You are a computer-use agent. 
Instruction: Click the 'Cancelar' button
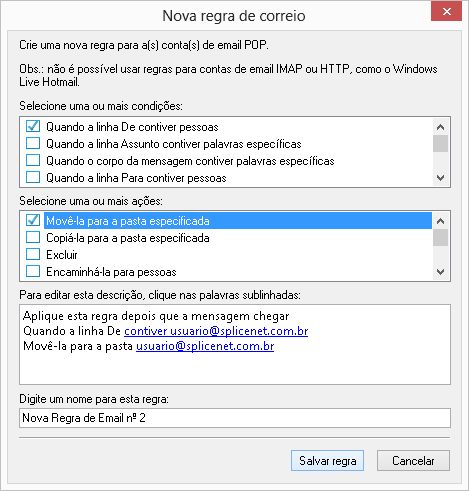(413, 461)
